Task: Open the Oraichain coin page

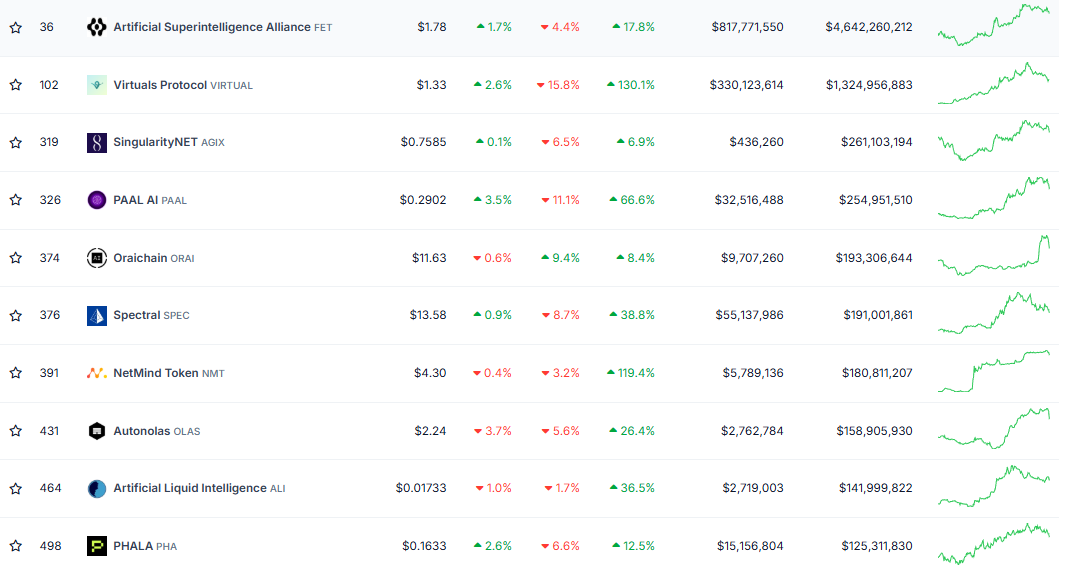Action: [x=153, y=258]
